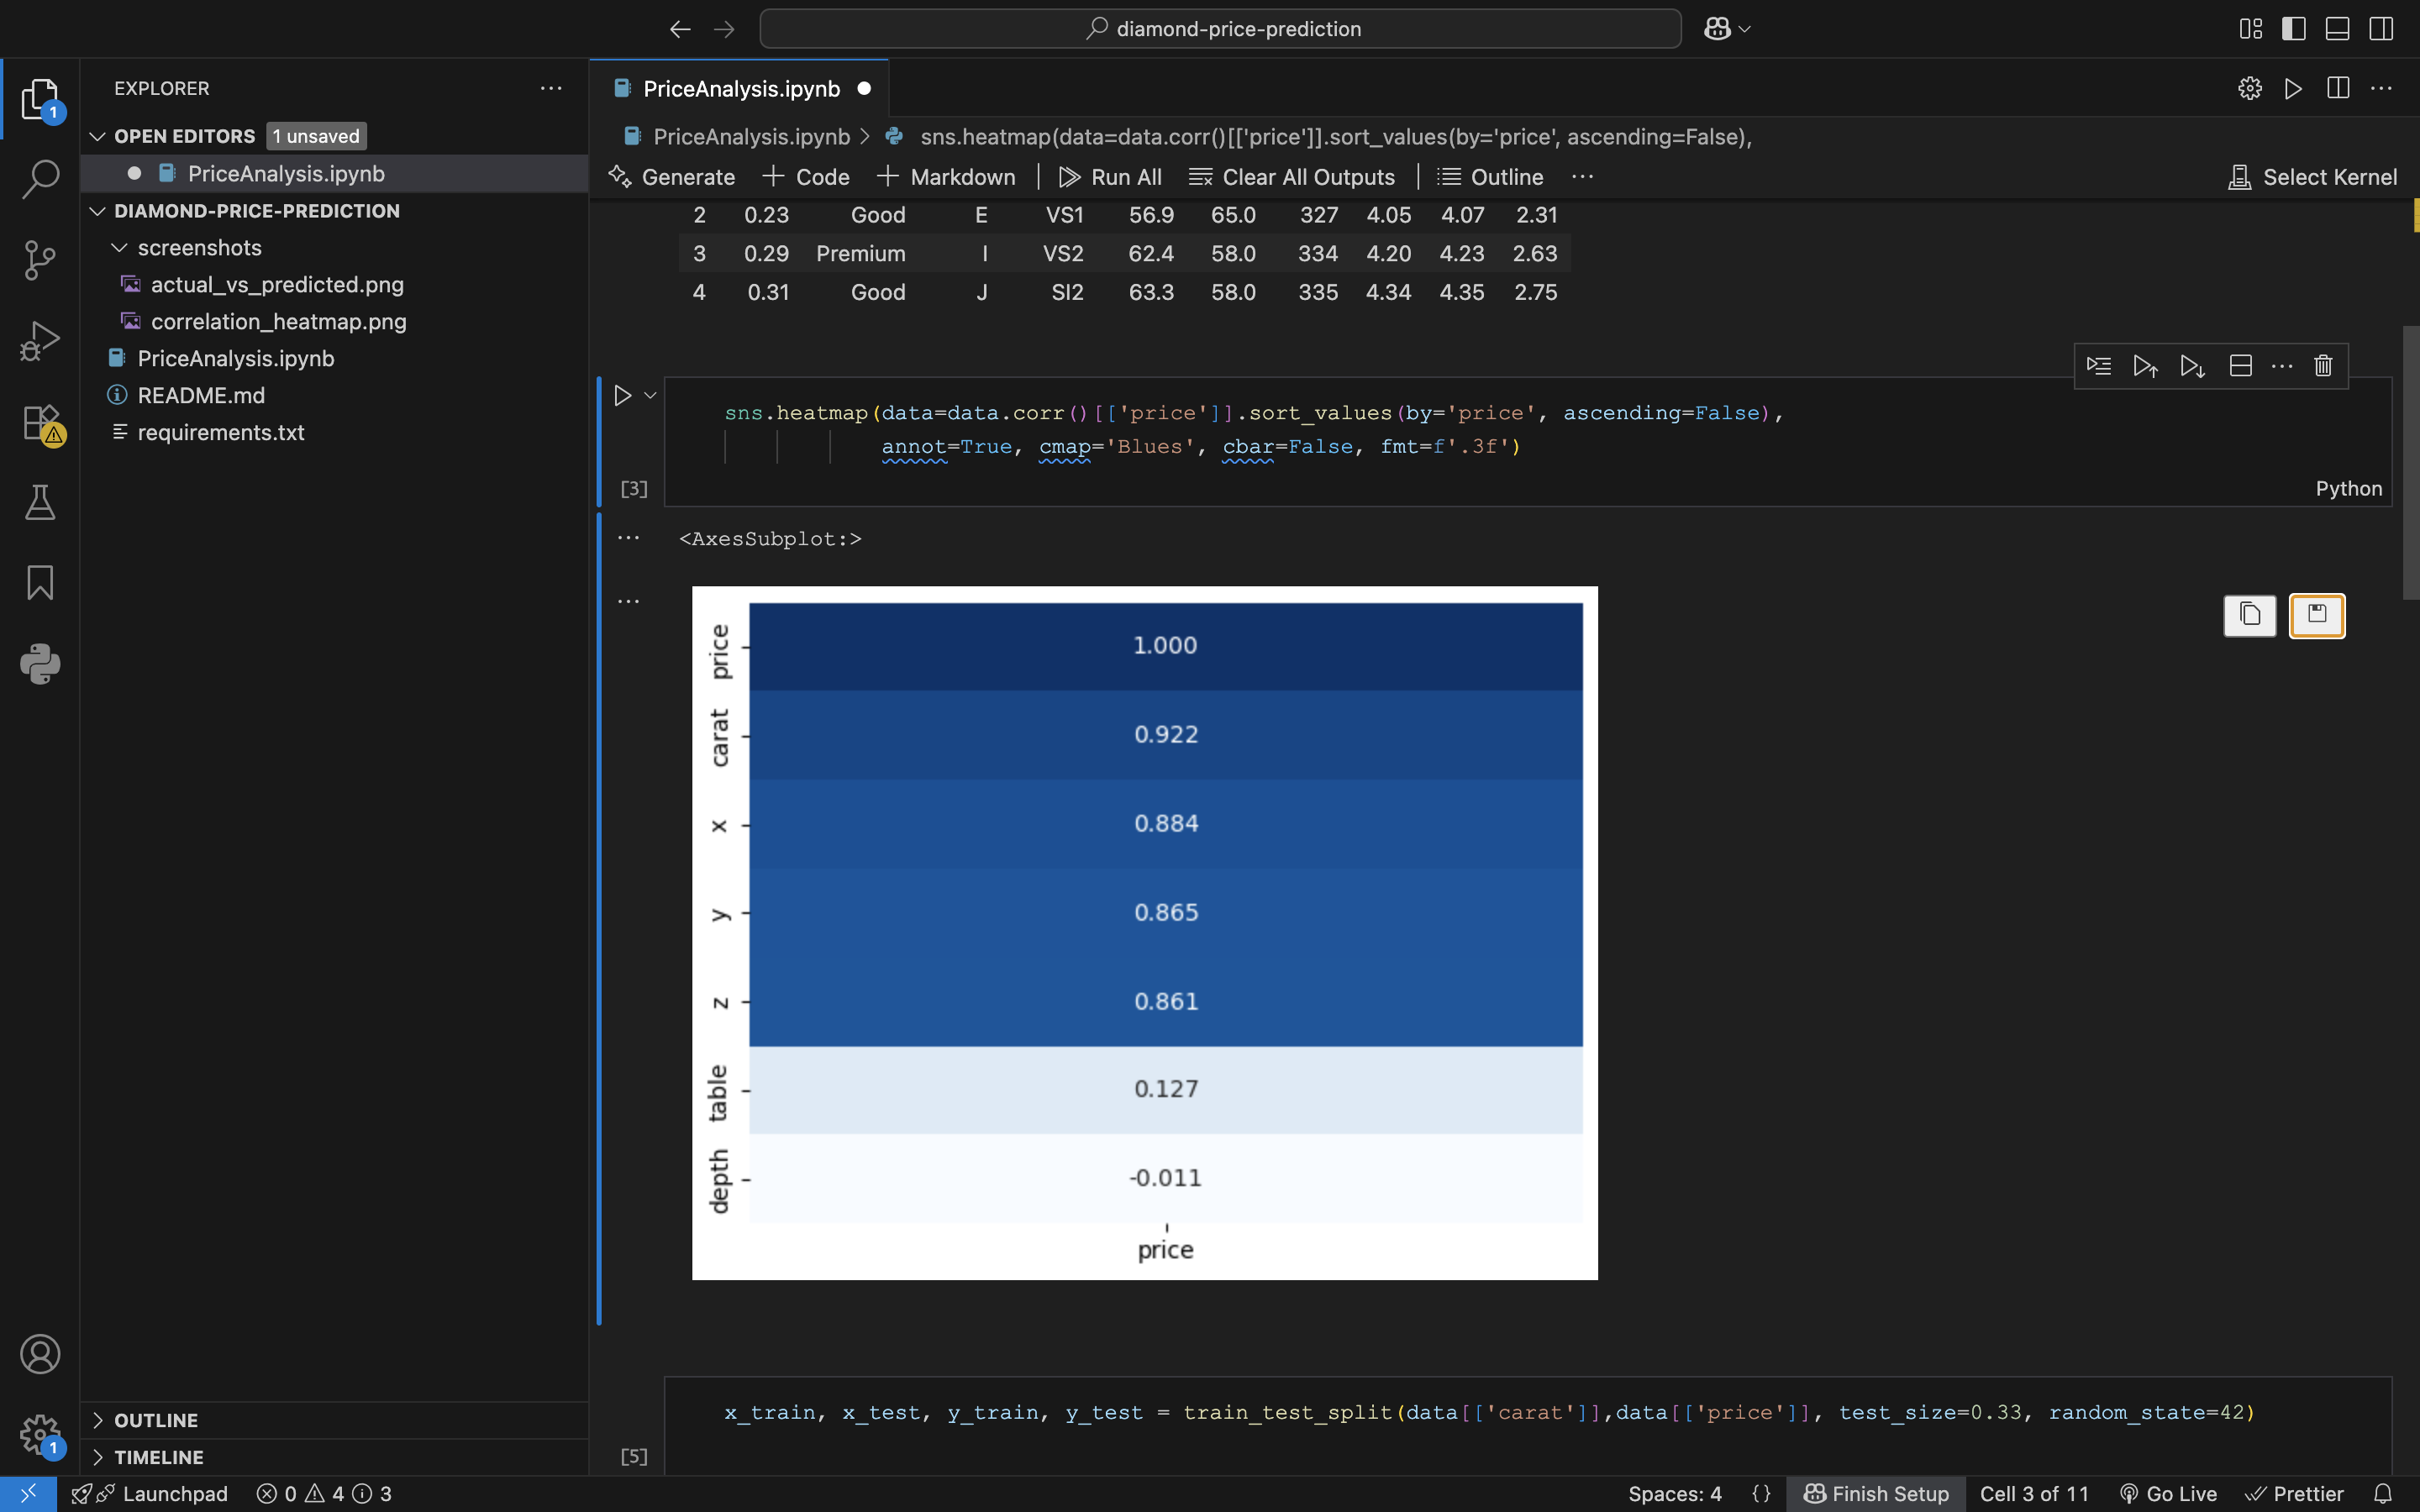Open the Extensions view with warning badge
The width and height of the screenshot is (2420, 1512).
point(42,423)
